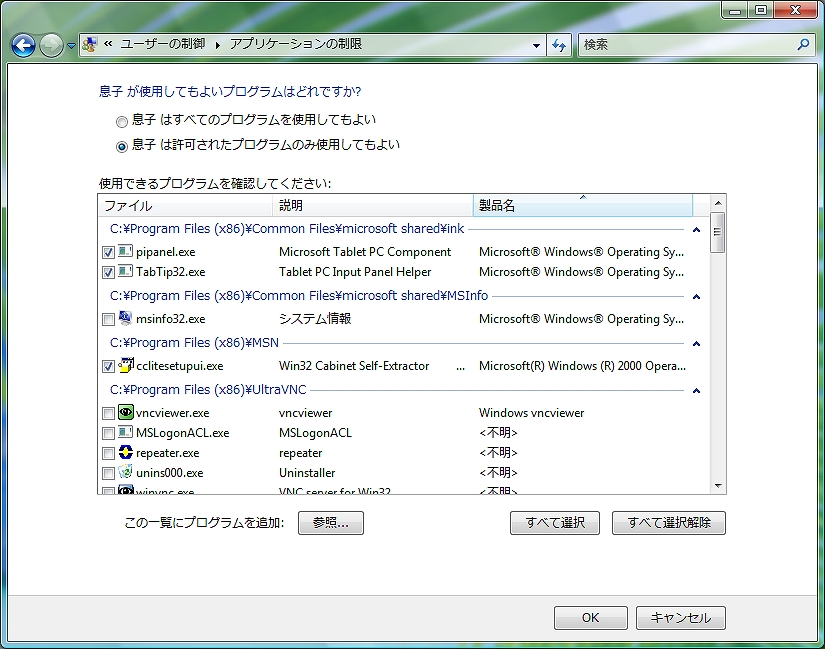This screenshot has height=649, width=825.
Task: Click the vncviewer.exe eye icon
Action: (x=126, y=413)
